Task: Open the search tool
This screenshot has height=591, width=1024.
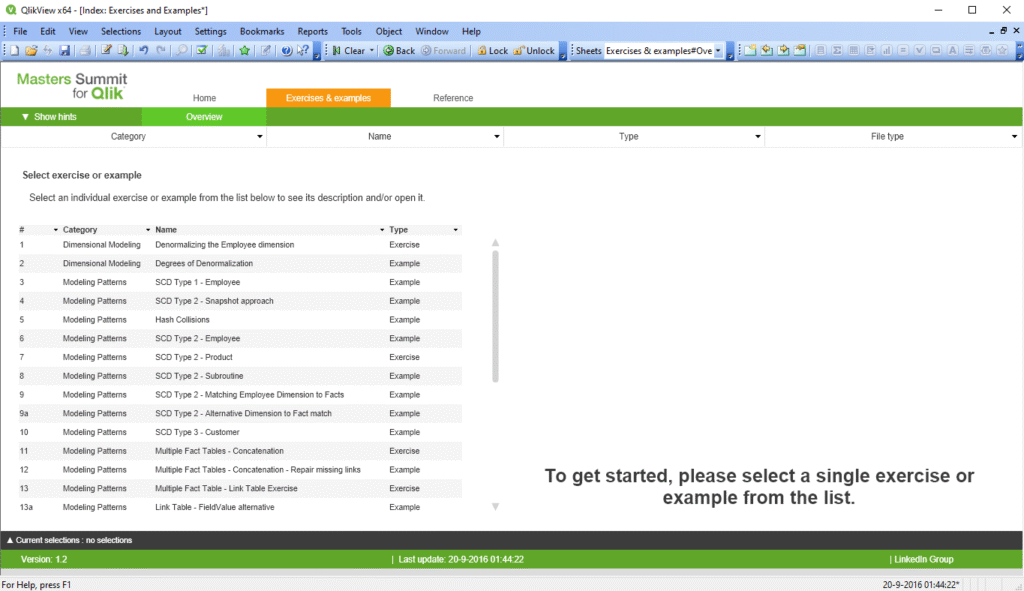Action: click(x=183, y=50)
